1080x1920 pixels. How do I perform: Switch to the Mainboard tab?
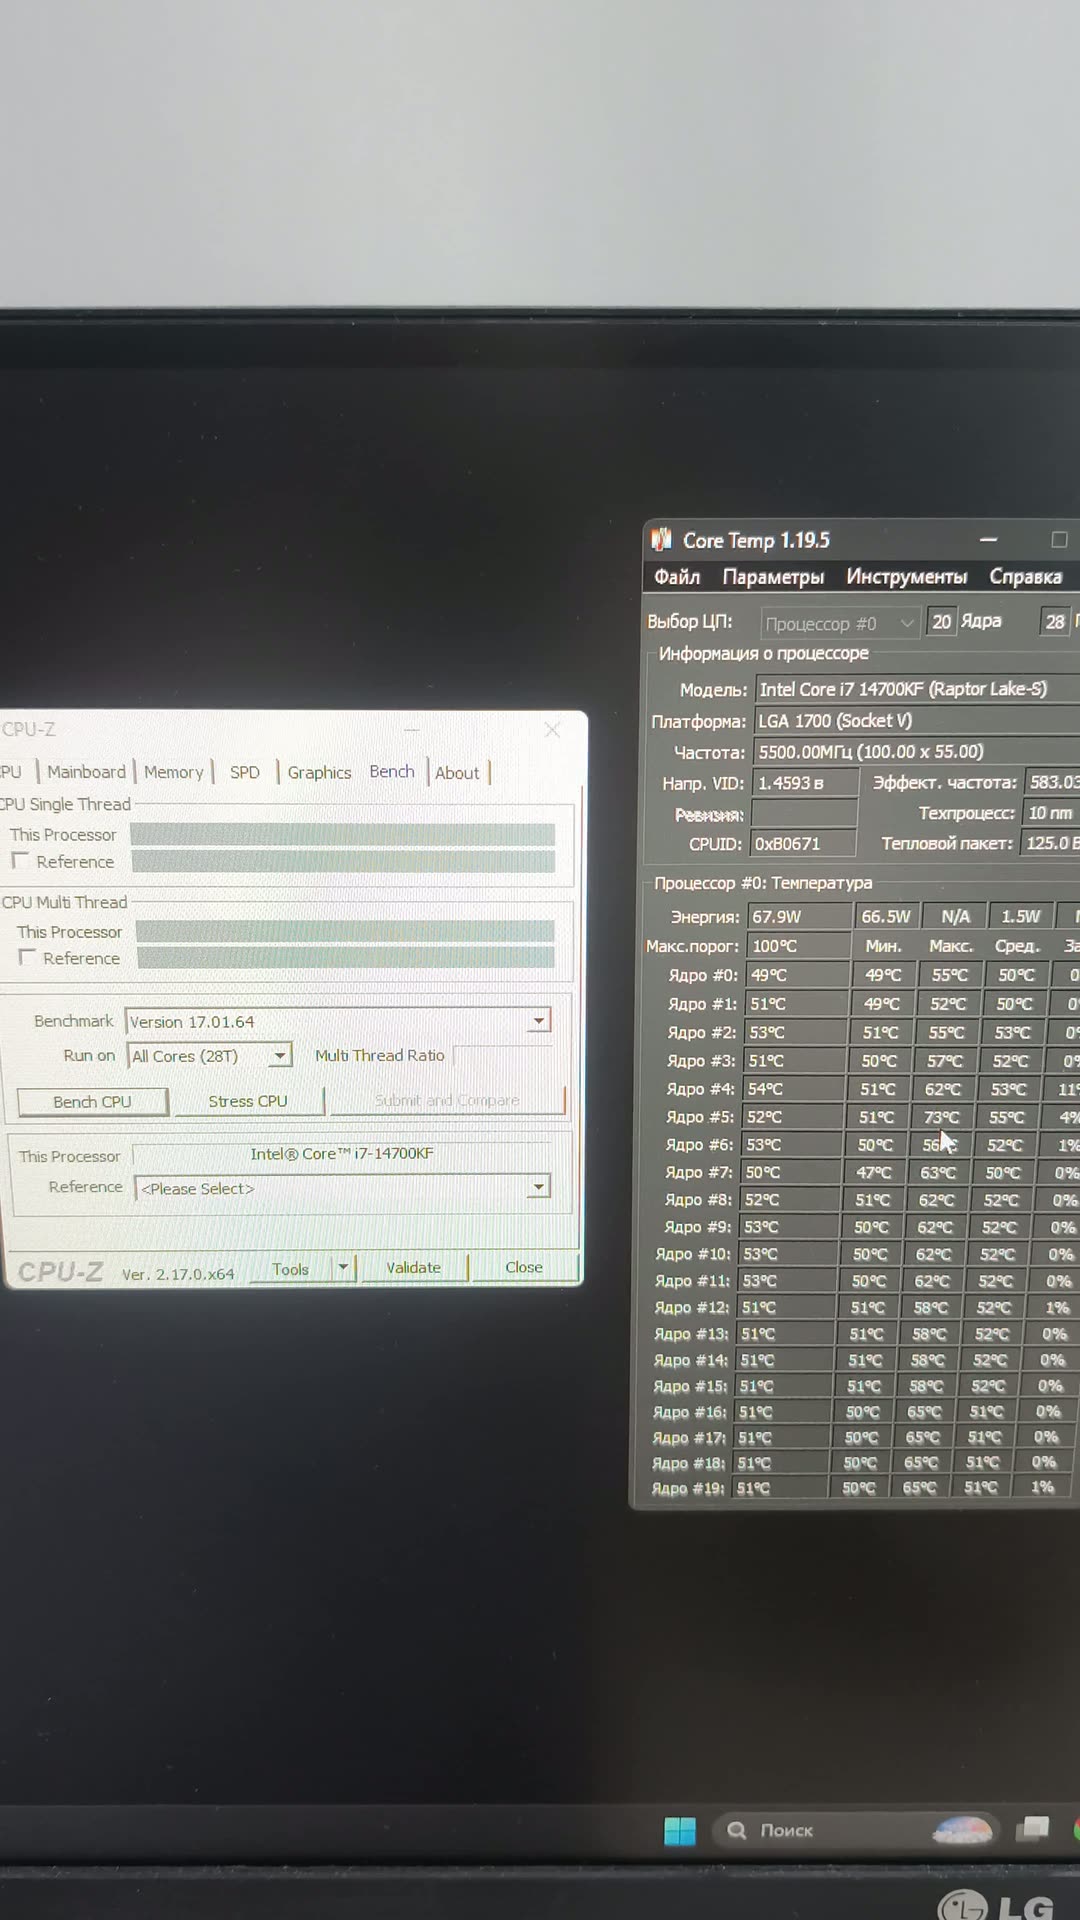[x=86, y=772]
